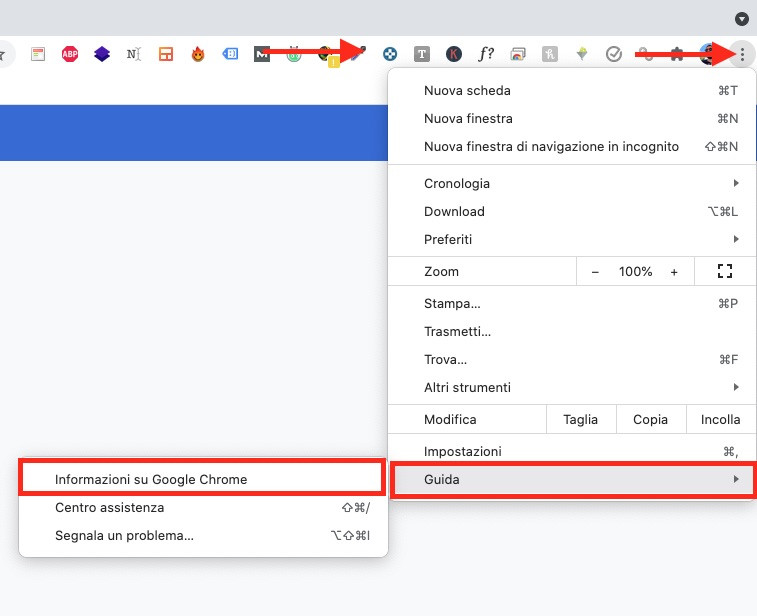Viewport: 757px width, 616px height.
Task: Click the news page extension icon
Action: [38, 54]
